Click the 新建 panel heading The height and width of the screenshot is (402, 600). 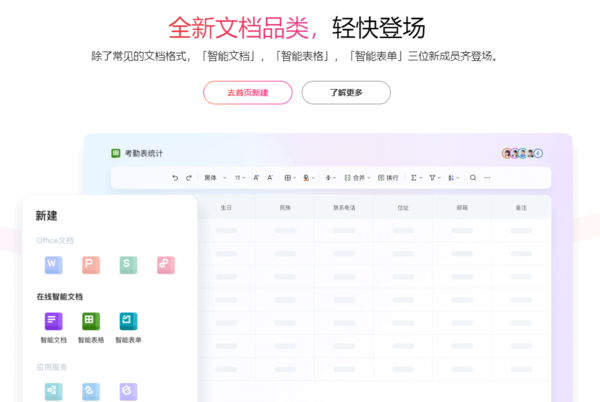pyautogui.click(x=46, y=216)
